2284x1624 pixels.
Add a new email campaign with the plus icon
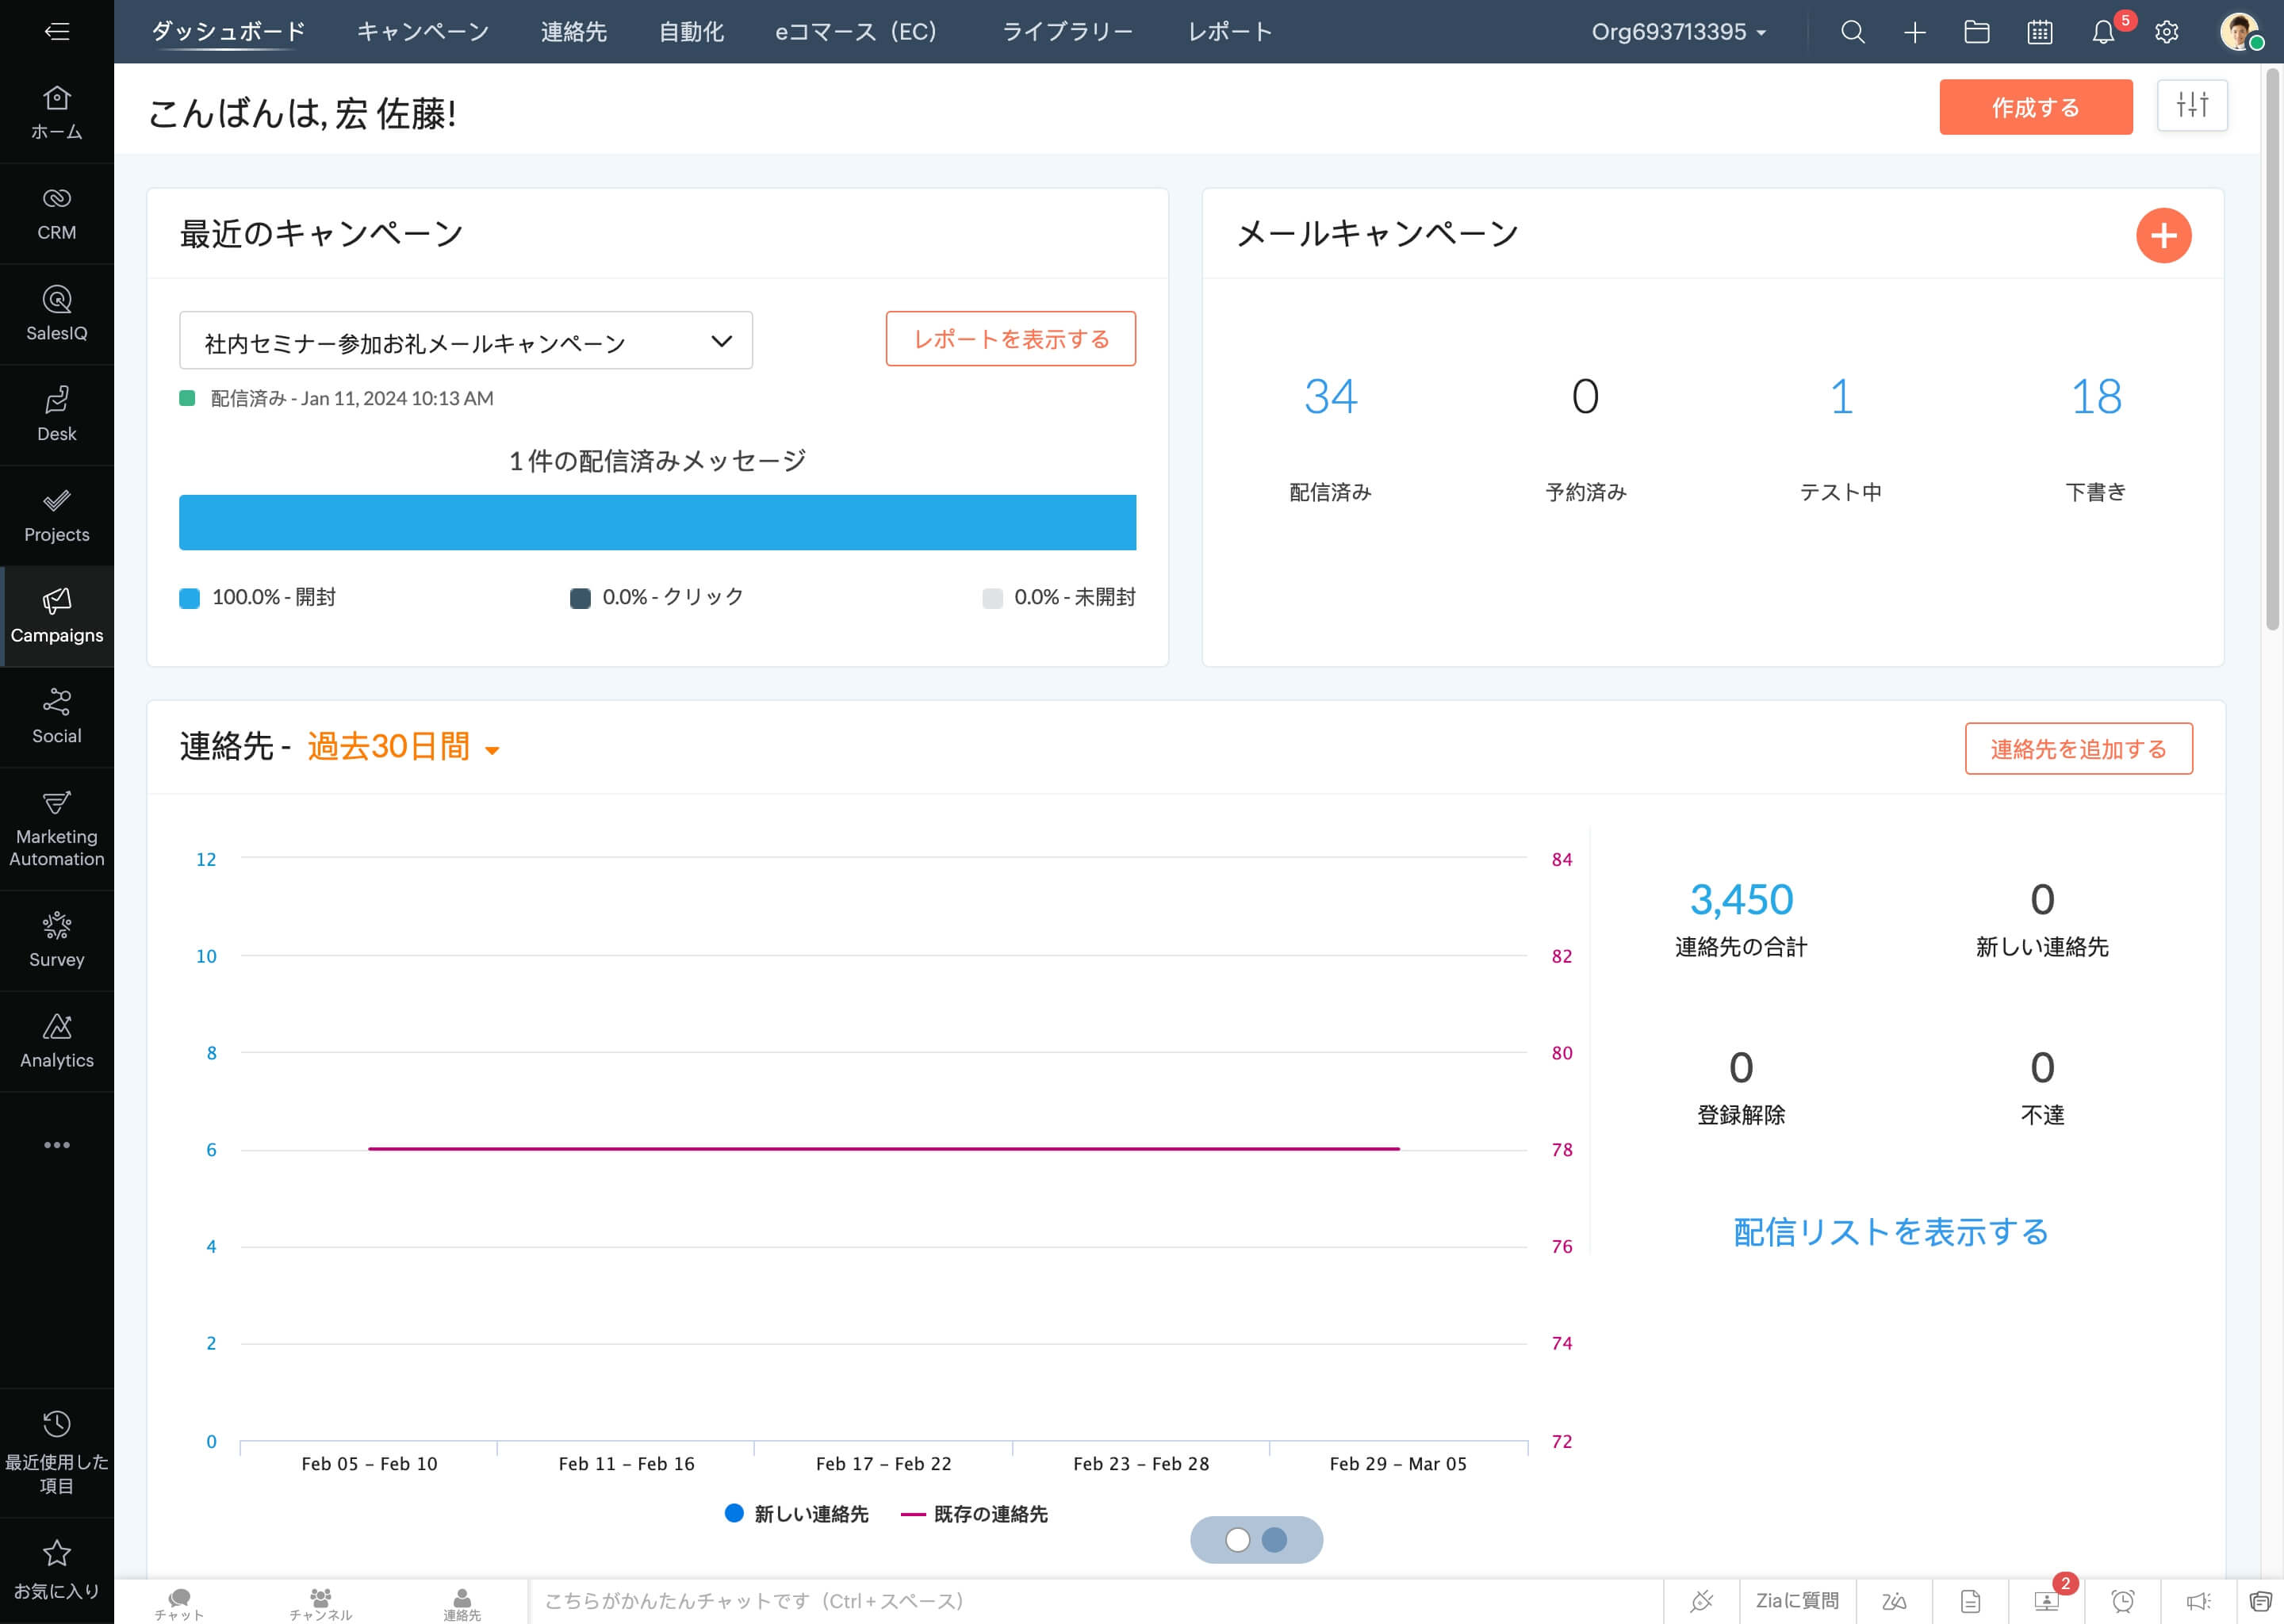tap(2163, 235)
